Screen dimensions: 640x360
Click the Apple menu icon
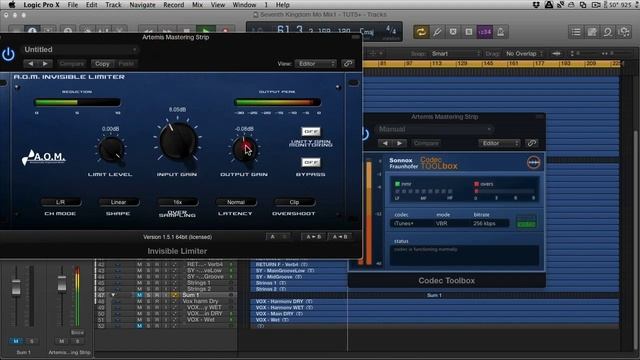12,5
